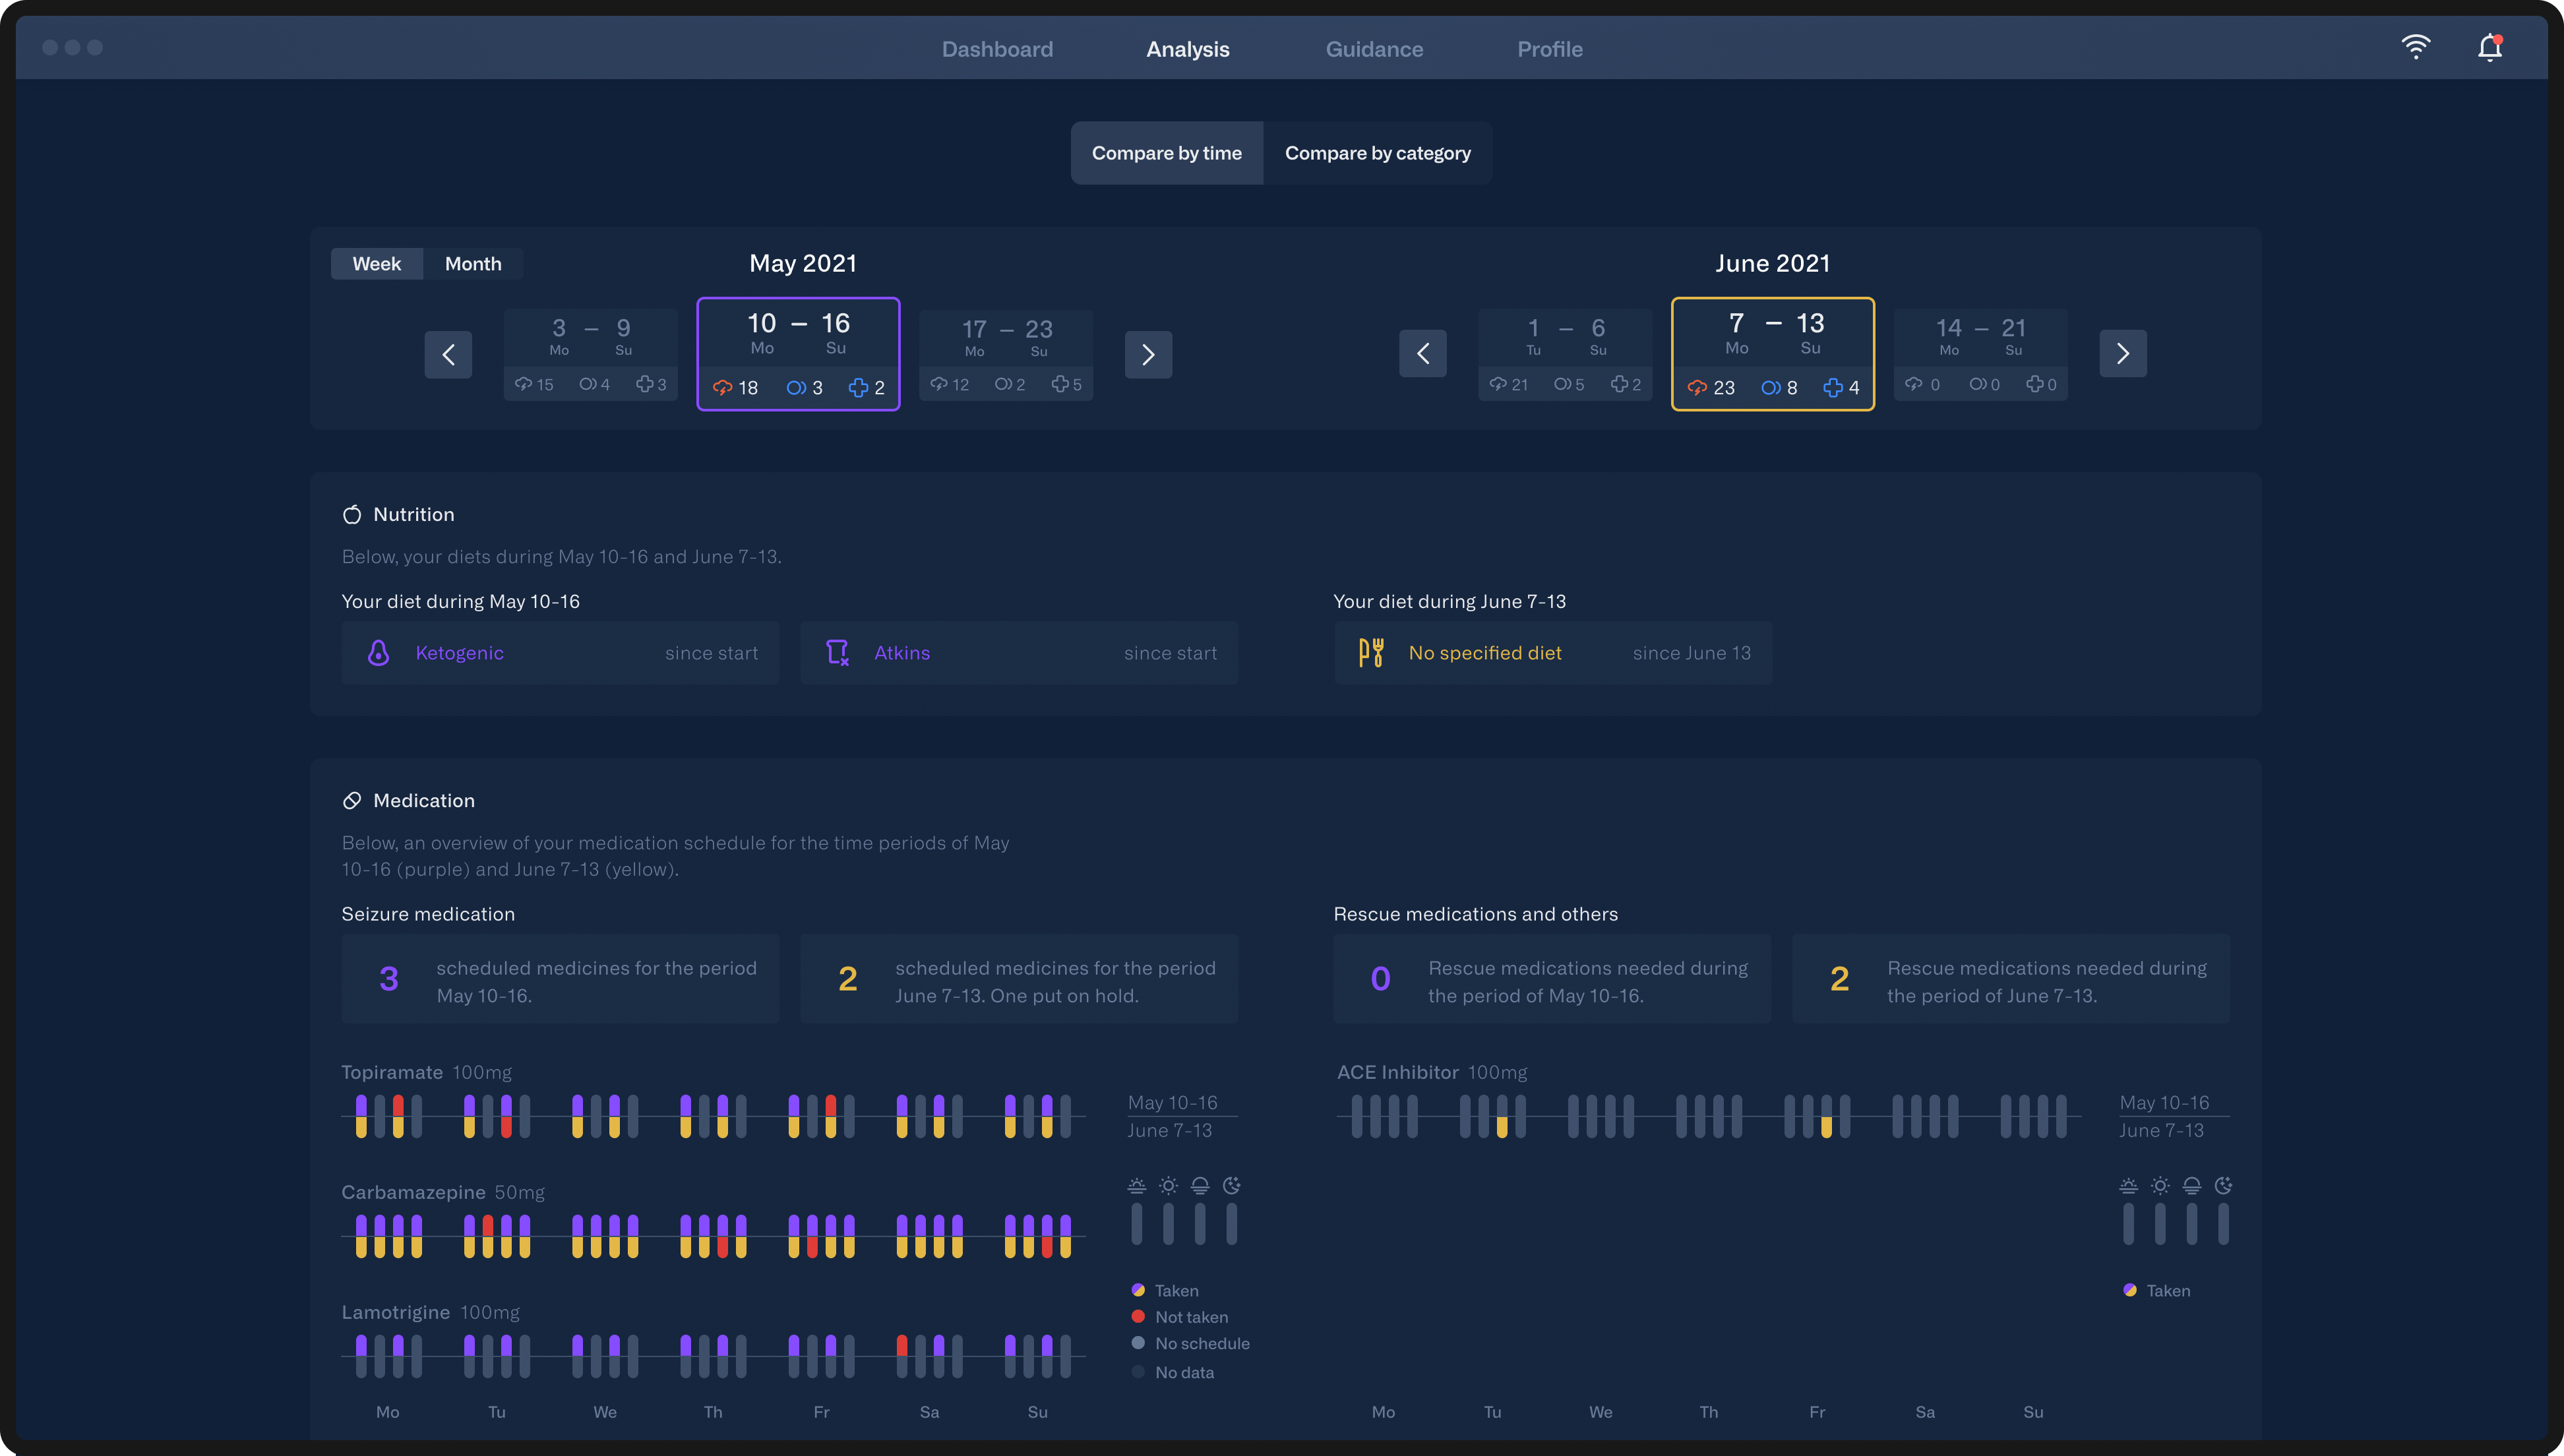Open the Analysis tab
The width and height of the screenshot is (2564, 1456).
[1188, 49]
